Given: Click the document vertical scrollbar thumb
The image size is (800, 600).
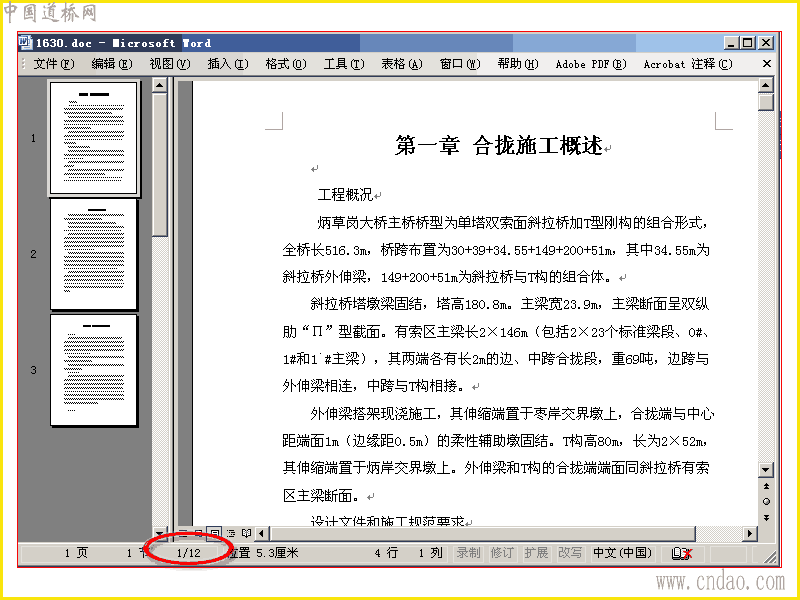Looking at the screenshot, I should tap(766, 102).
